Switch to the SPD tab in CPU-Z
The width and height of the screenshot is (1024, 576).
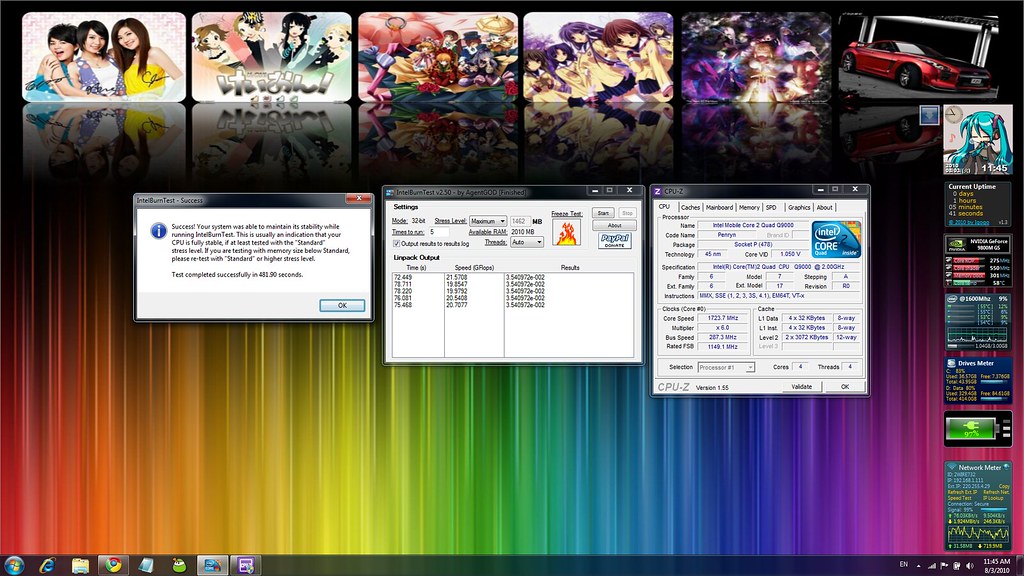pyautogui.click(x=771, y=208)
